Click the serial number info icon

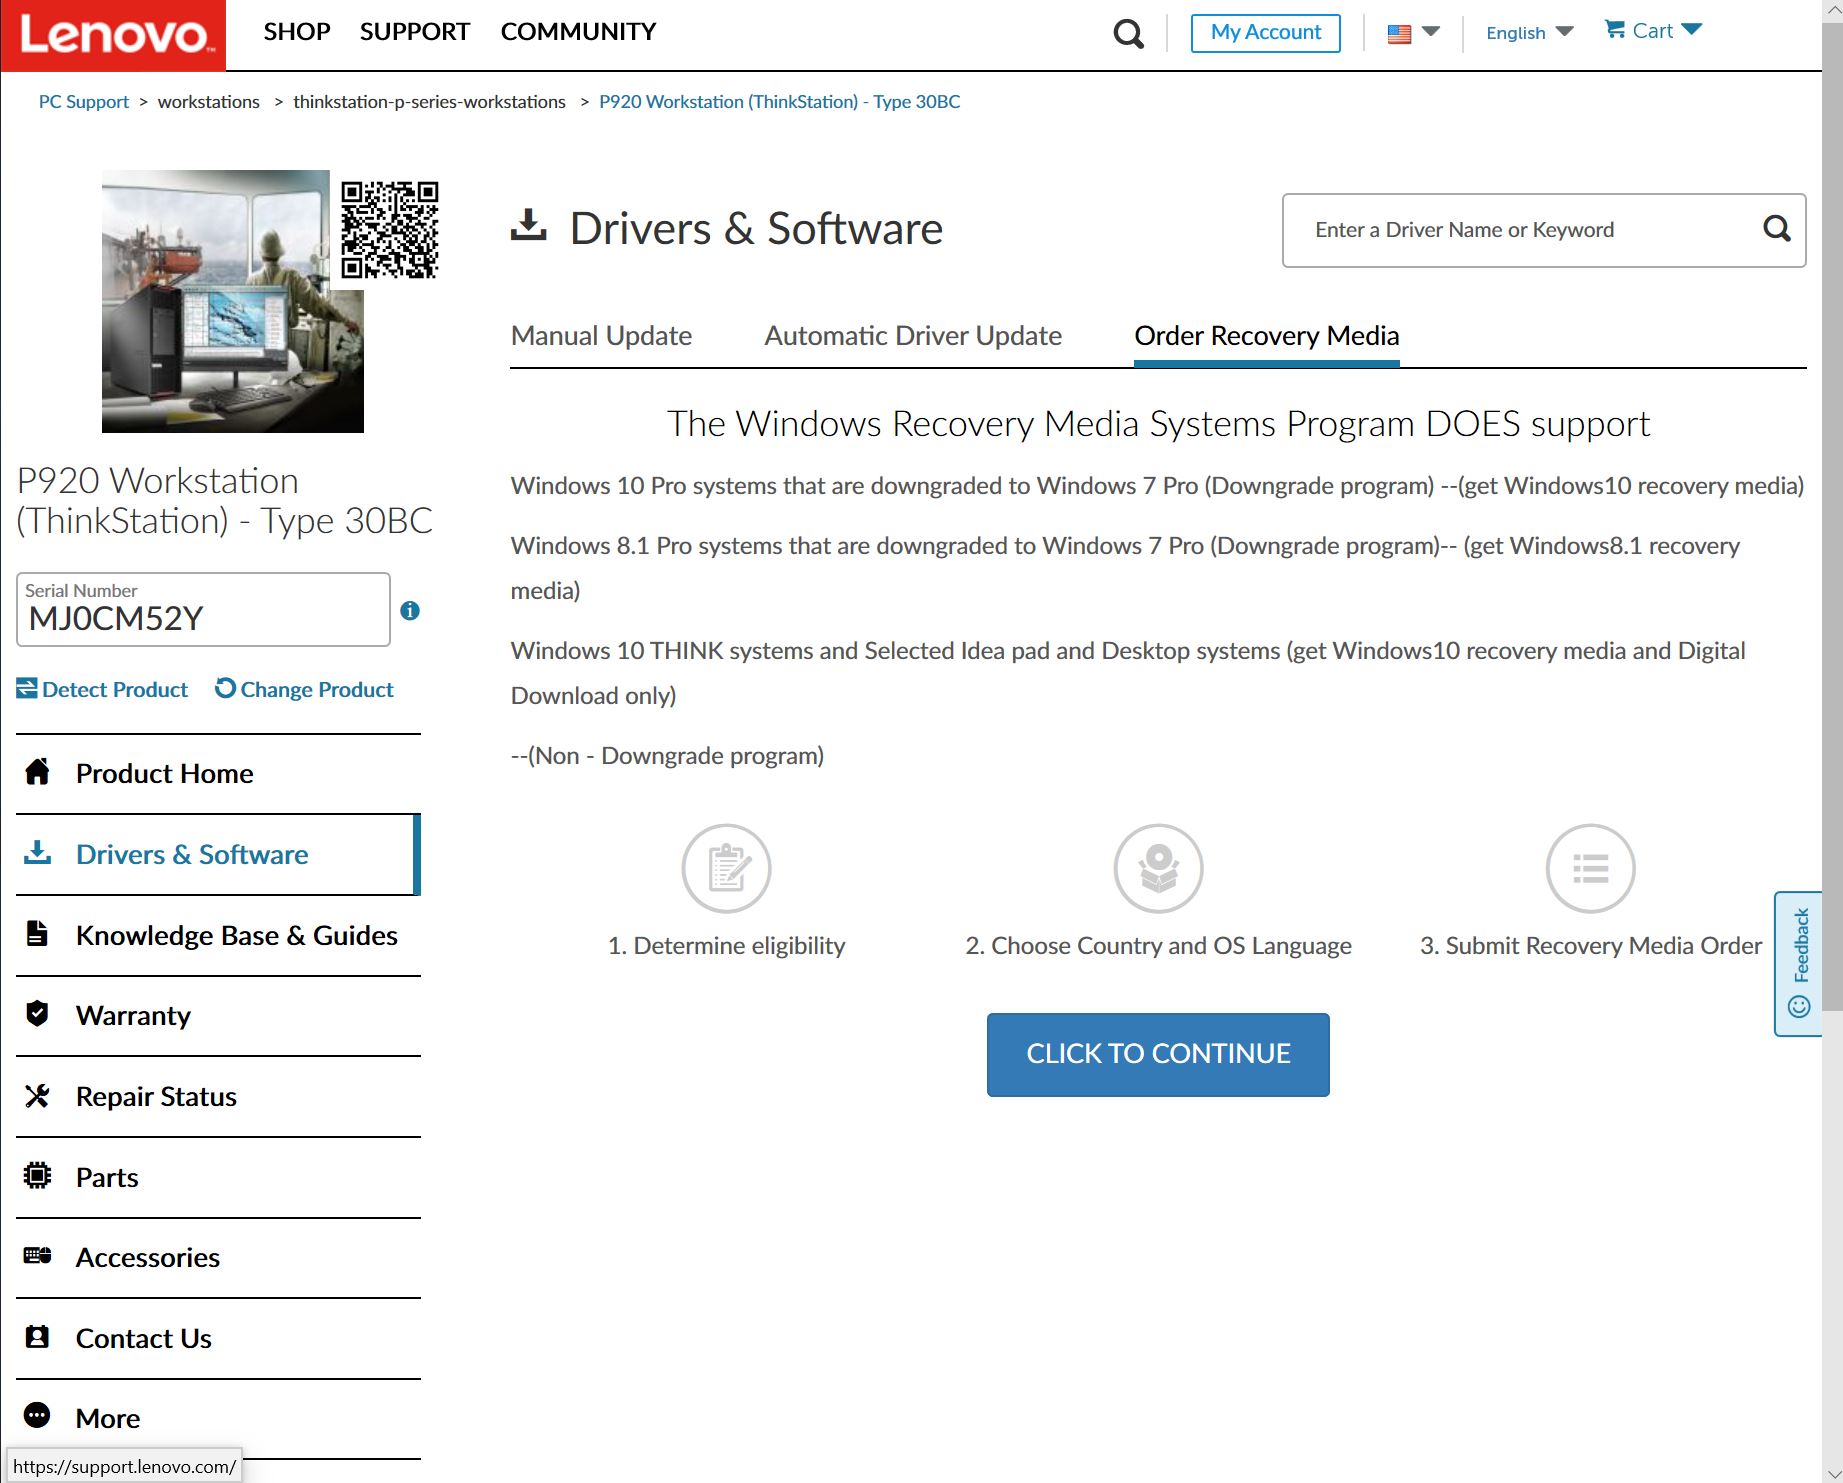410,611
